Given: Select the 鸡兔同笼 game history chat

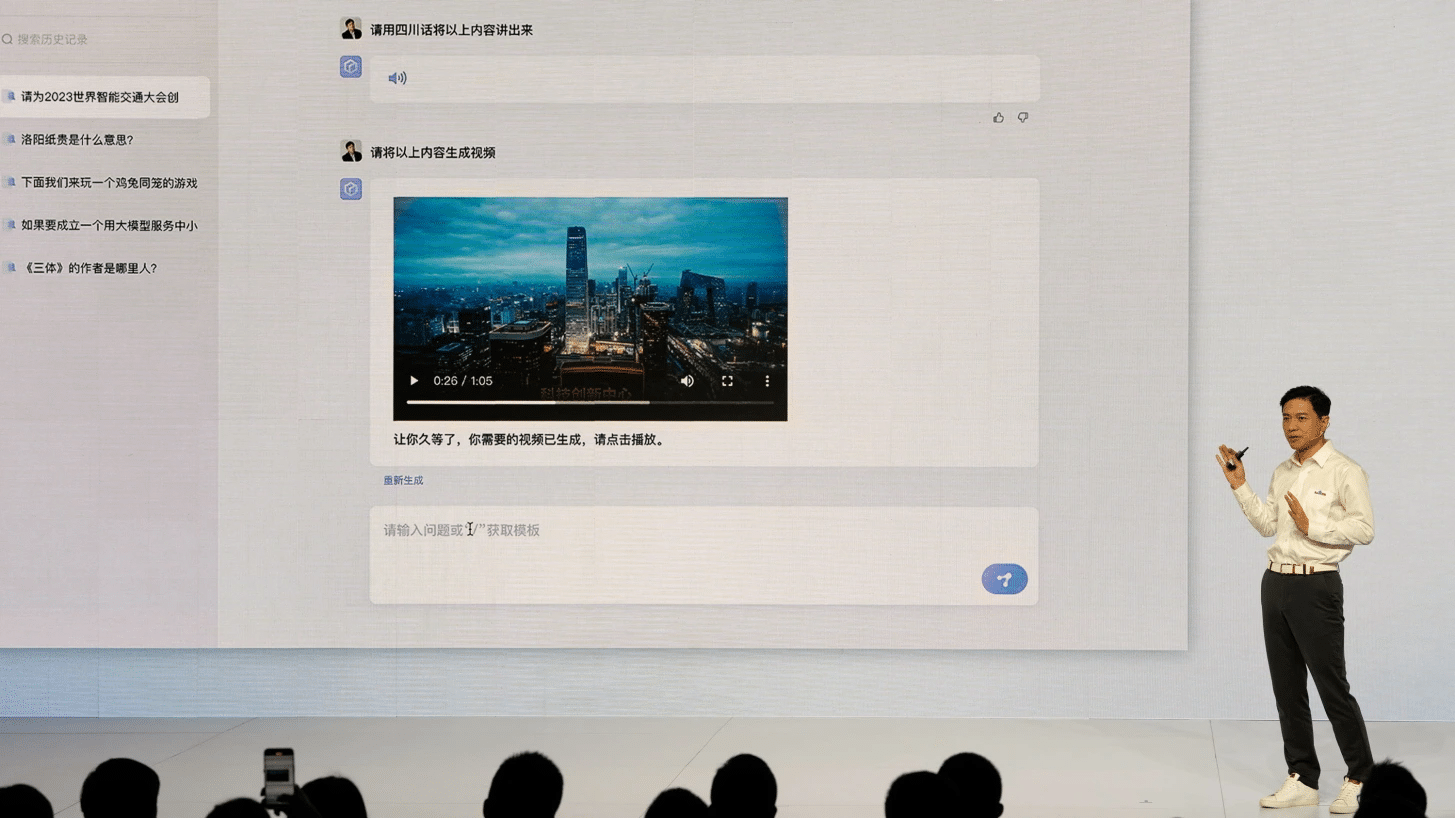Looking at the screenshot, I should (109, 183).
